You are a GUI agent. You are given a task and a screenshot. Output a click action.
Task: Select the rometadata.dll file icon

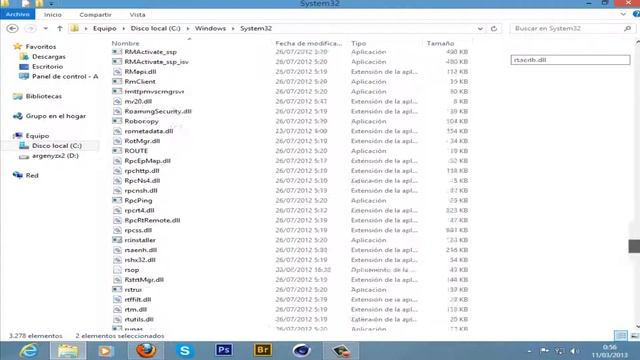point(117,131)
